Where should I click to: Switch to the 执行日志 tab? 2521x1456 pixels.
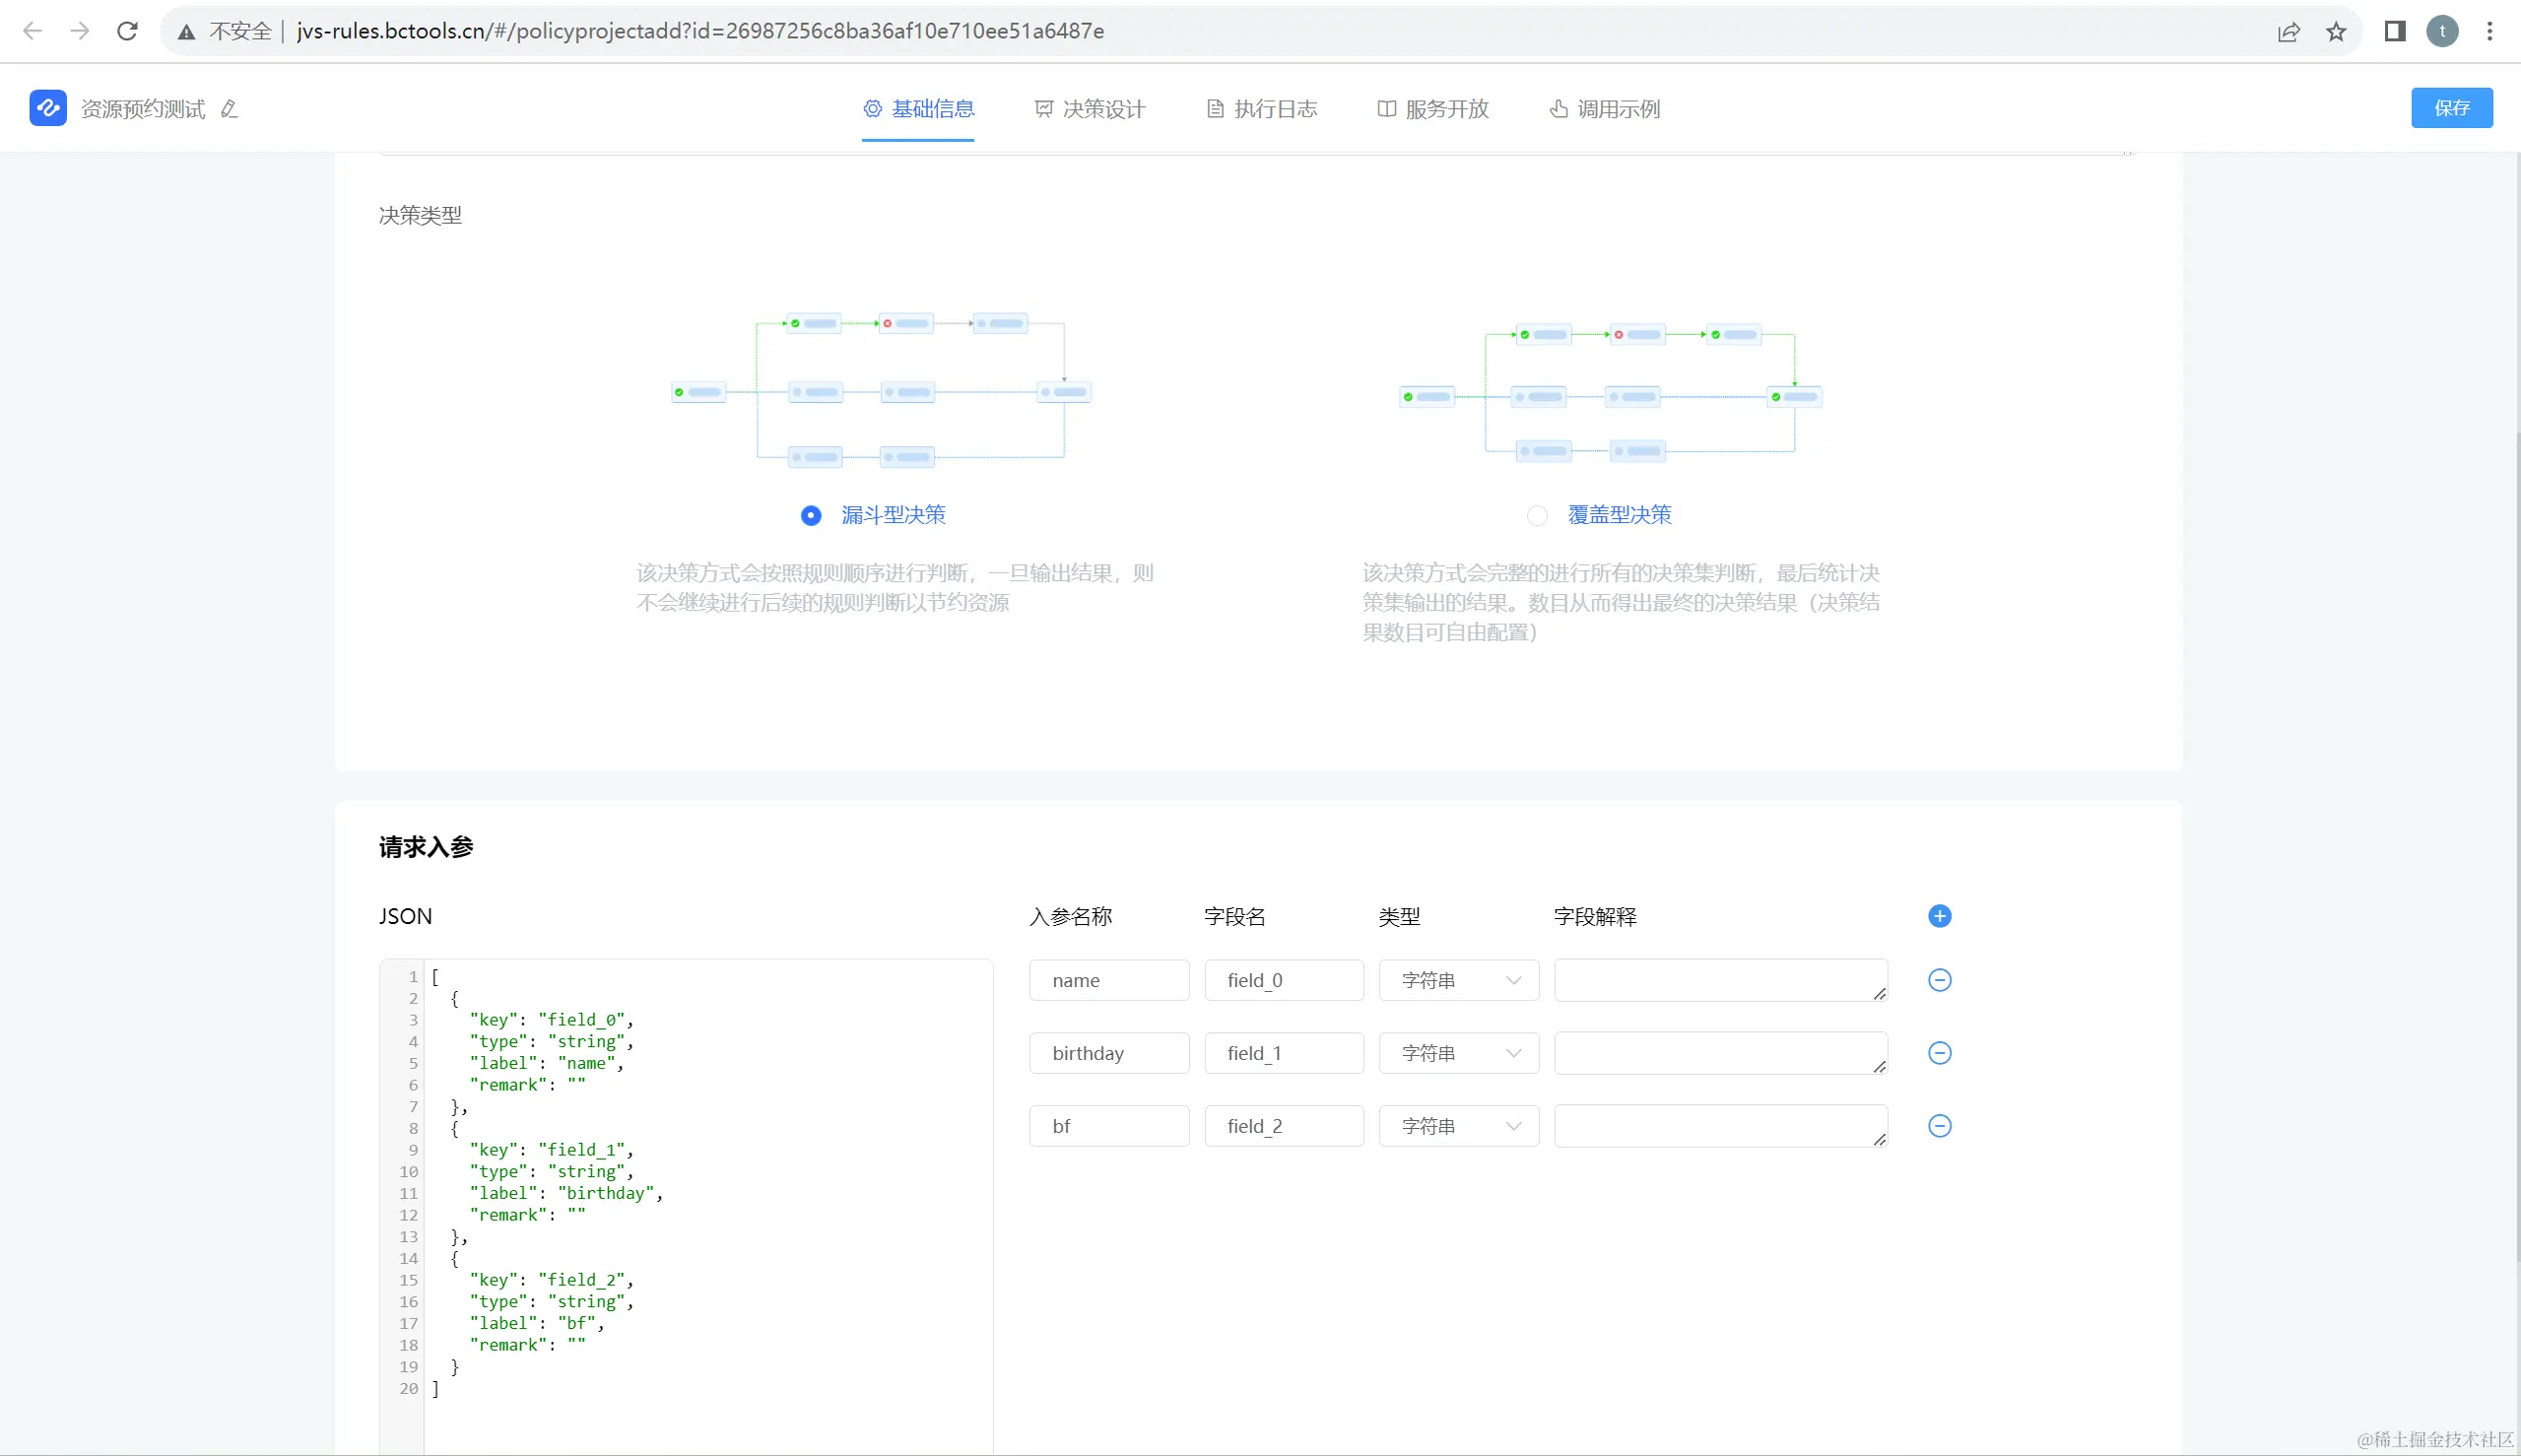point(1262,109)
